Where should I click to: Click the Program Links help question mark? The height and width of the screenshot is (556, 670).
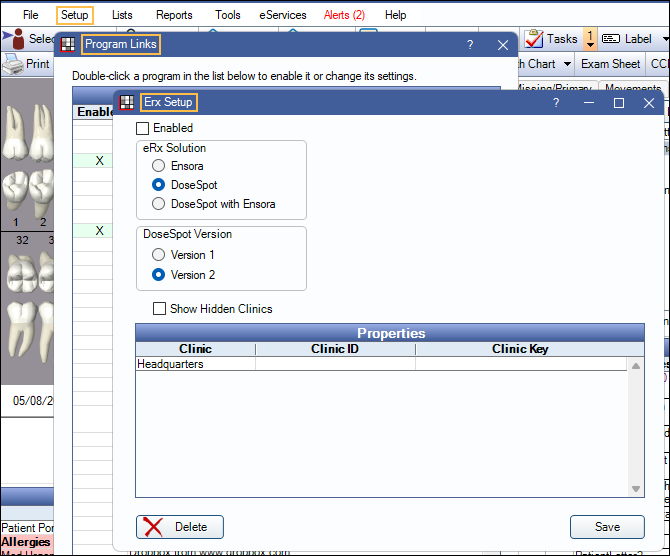coord(470,45)
